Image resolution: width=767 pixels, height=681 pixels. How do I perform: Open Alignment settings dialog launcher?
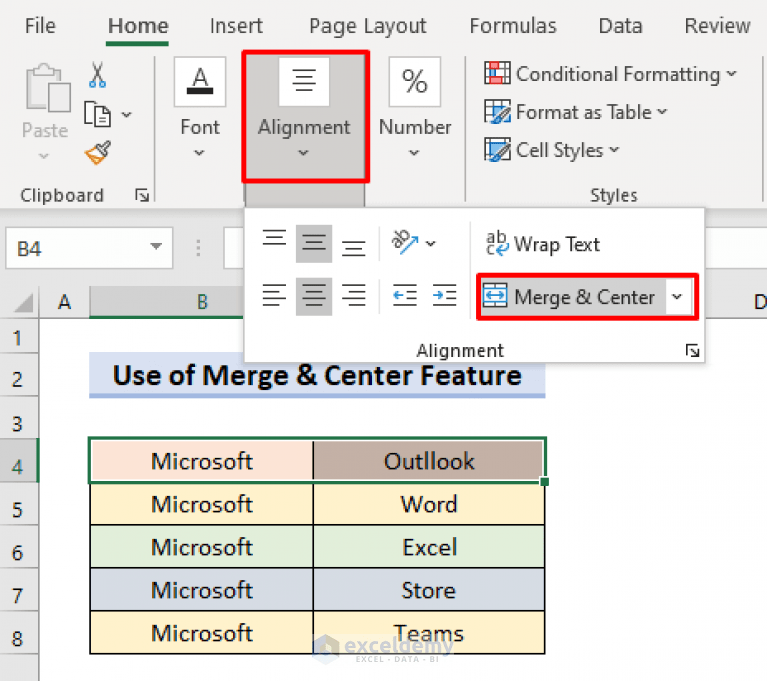click(x=692, y=351)
